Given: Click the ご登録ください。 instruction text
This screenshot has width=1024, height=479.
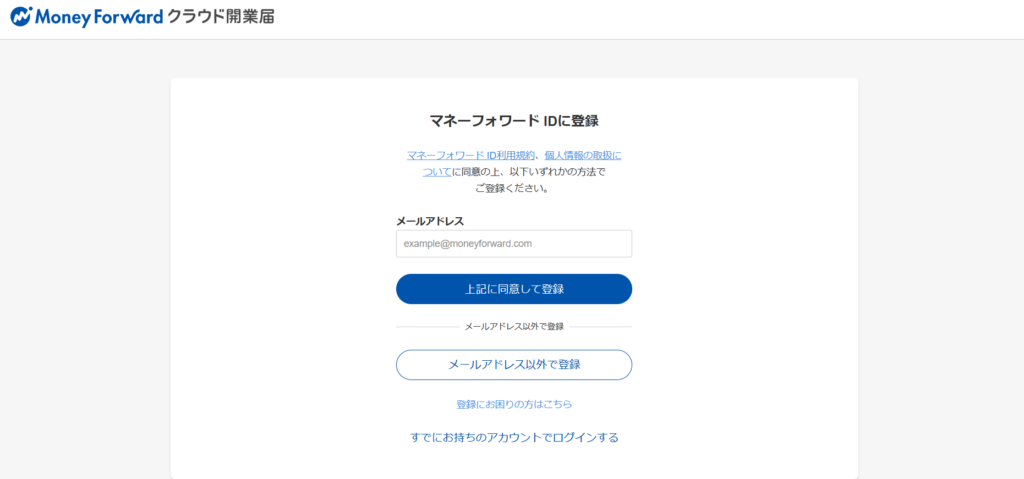Looking at the screenshot, I should pyautogui.click(x=512, y=188).
